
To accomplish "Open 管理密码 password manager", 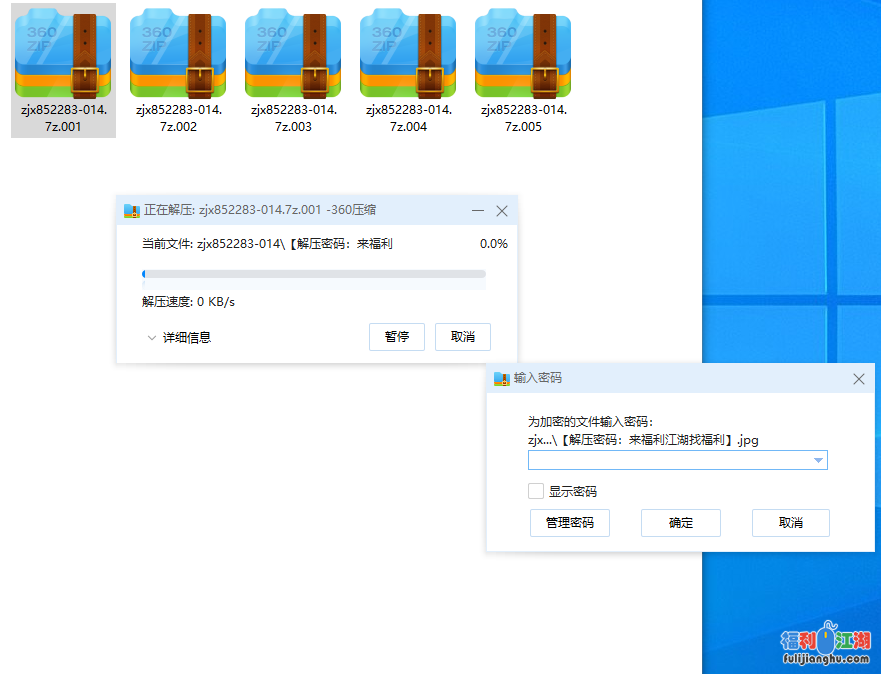I will tap(570, 523).
